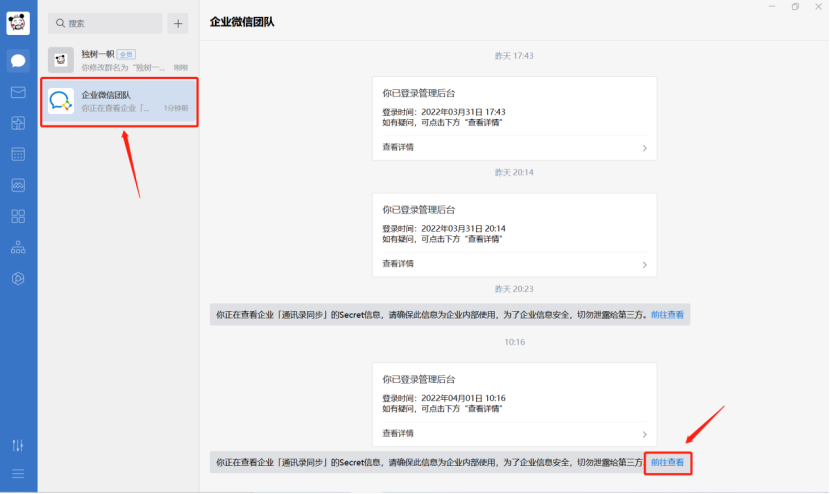The image size is (830, 494).
Task: Click the 10:16 timestamp
Action: [515, 342]
